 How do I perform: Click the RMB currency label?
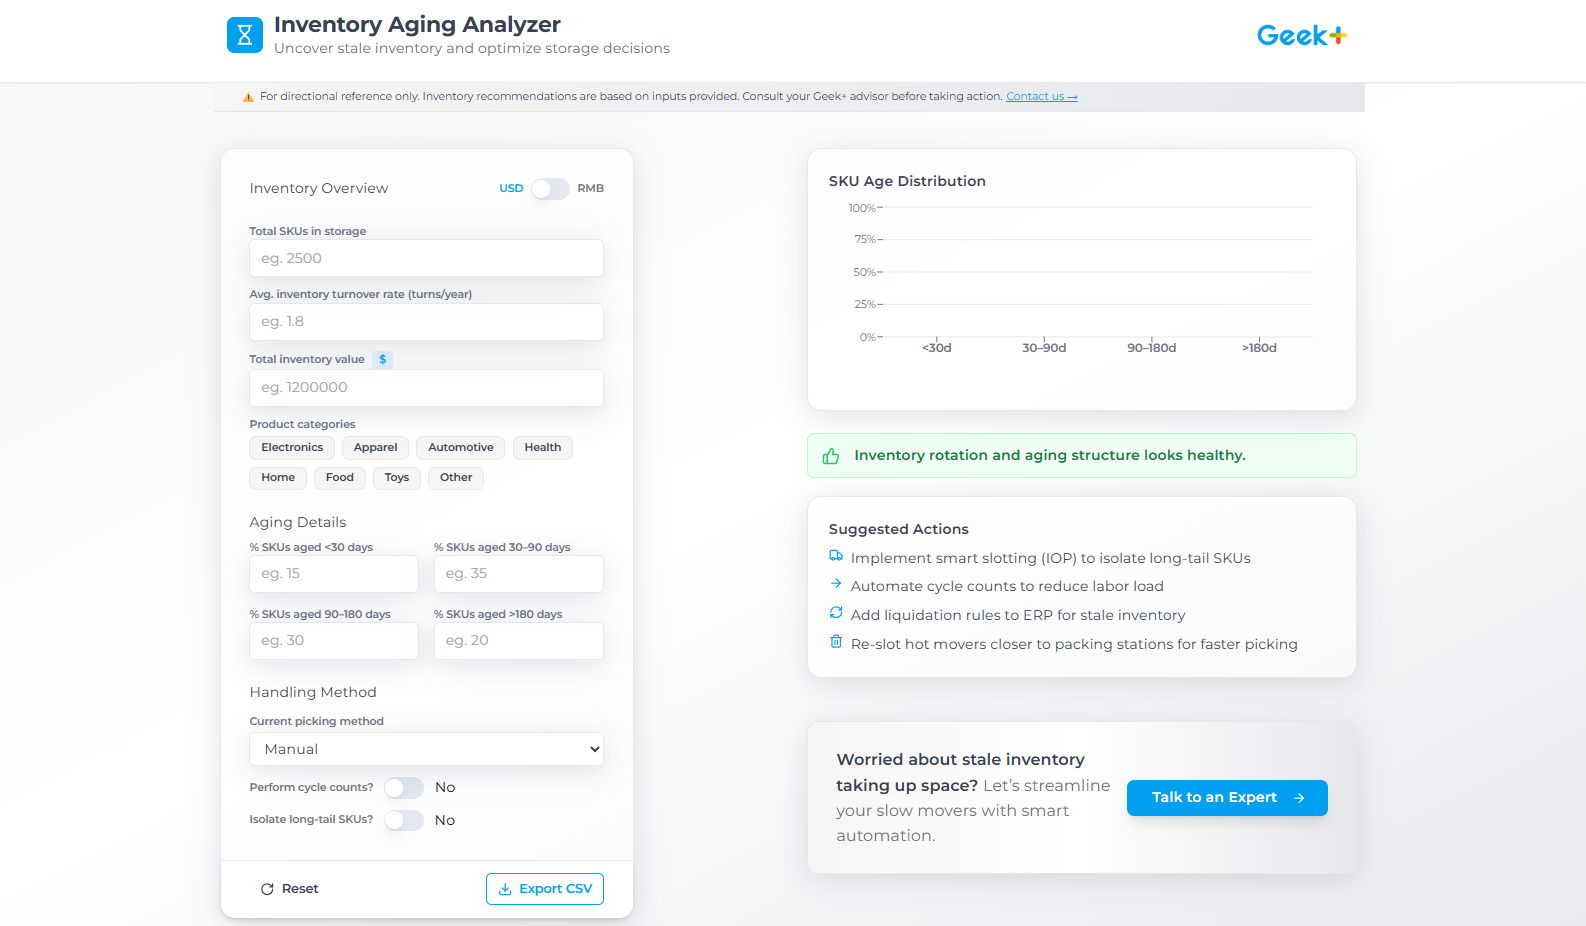coord(591,189)
